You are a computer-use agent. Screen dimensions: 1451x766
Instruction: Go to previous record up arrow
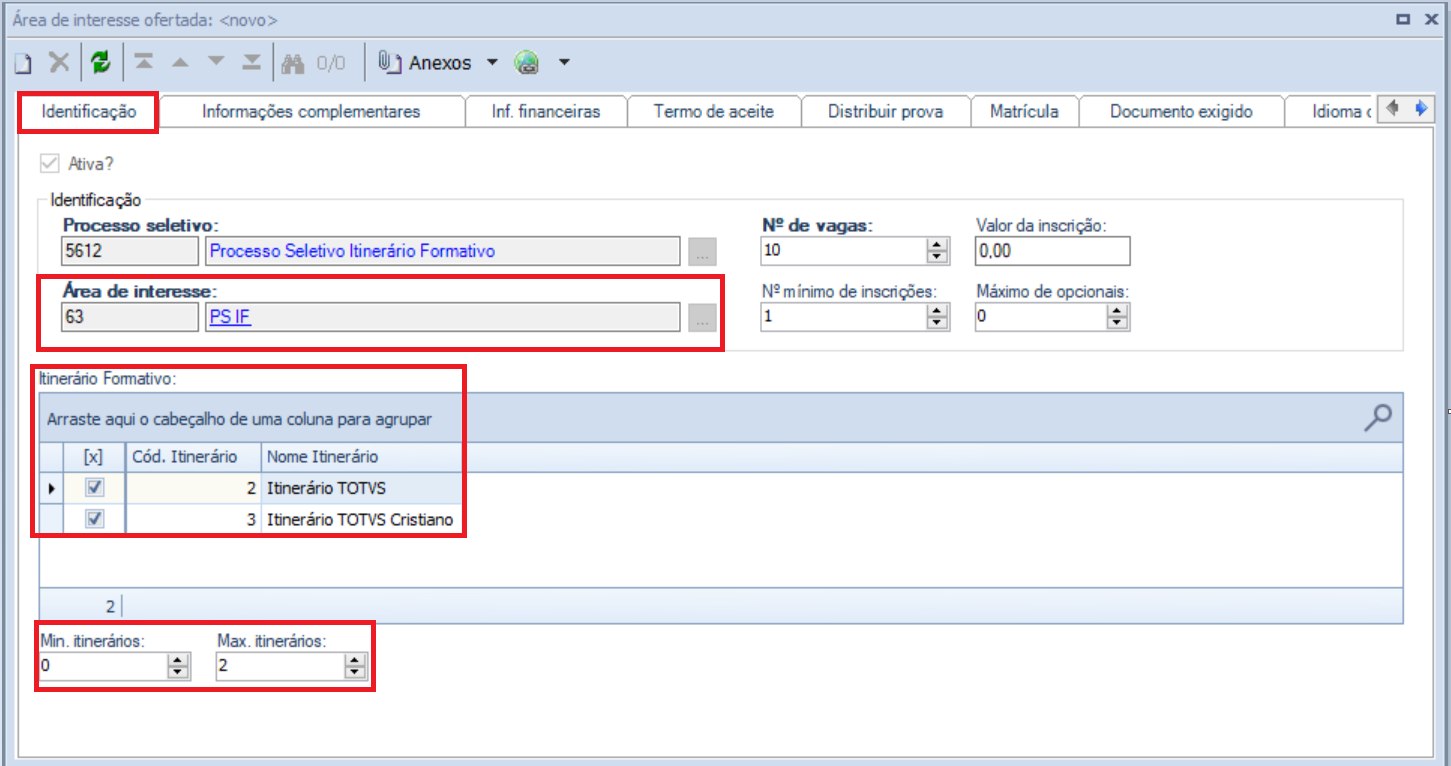coord(180,62)
